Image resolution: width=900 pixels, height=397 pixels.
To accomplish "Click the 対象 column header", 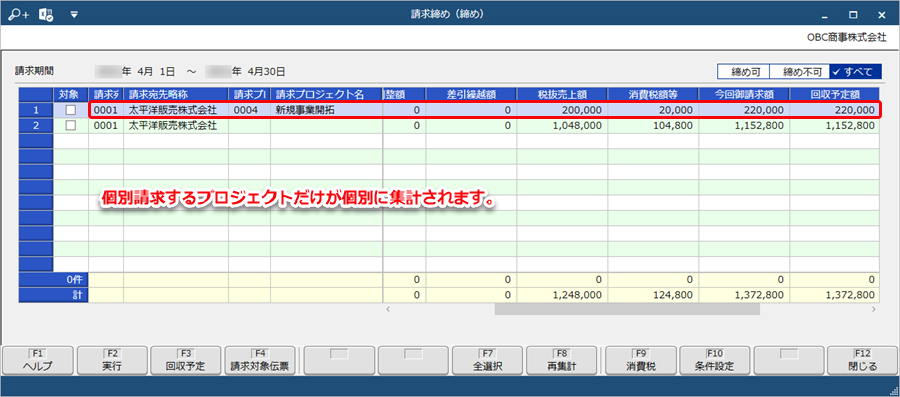I will [x=71, y=95].
